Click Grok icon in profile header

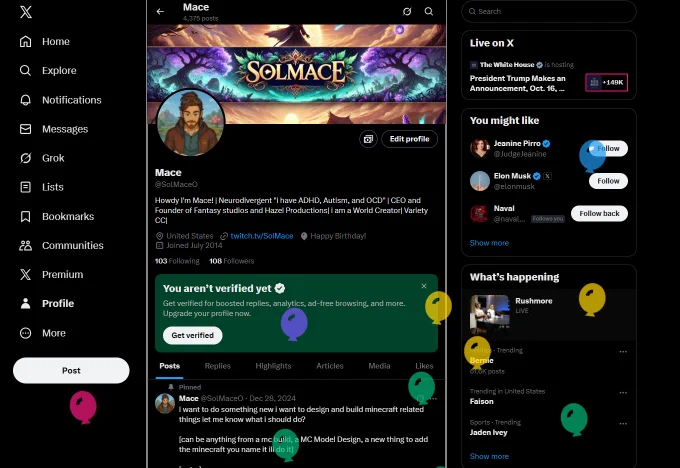[x=407, y=12]
